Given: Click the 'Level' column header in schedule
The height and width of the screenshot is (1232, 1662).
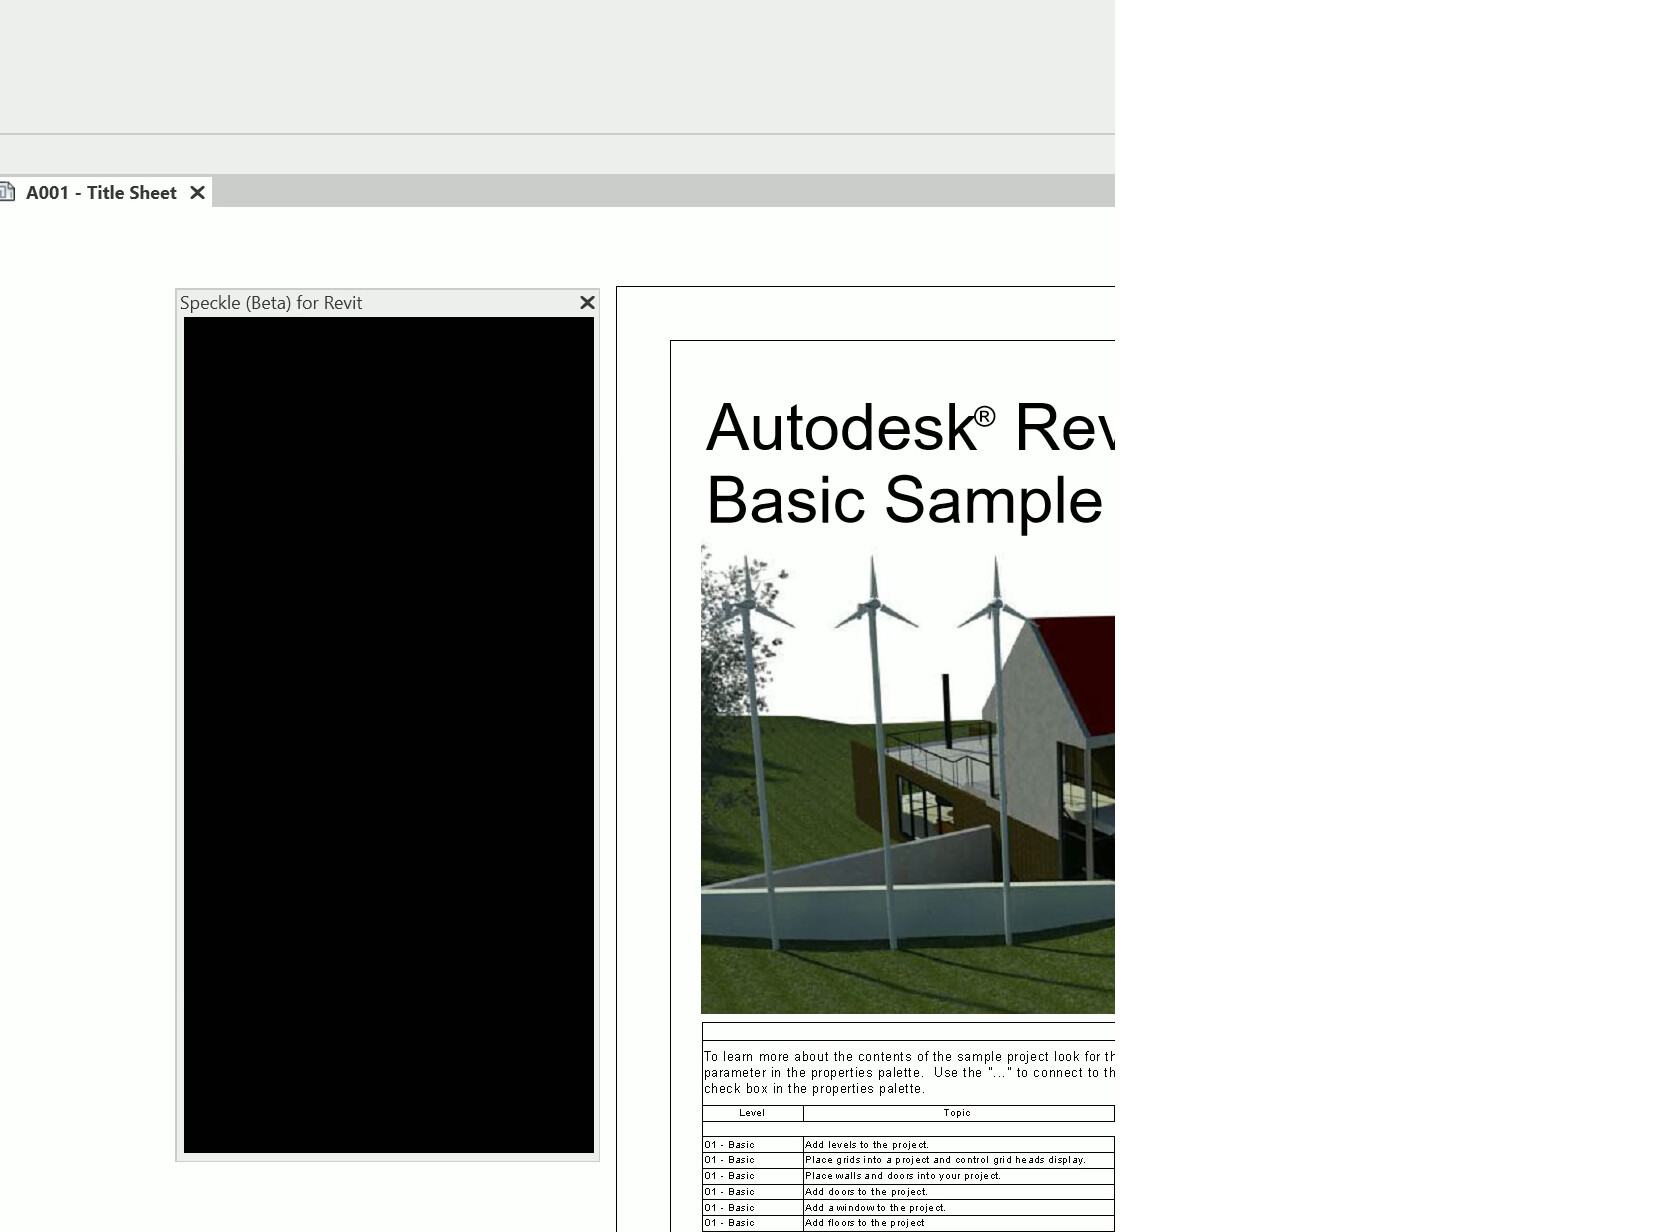Looking at the screenshot, I should (x=752, y=1113).
